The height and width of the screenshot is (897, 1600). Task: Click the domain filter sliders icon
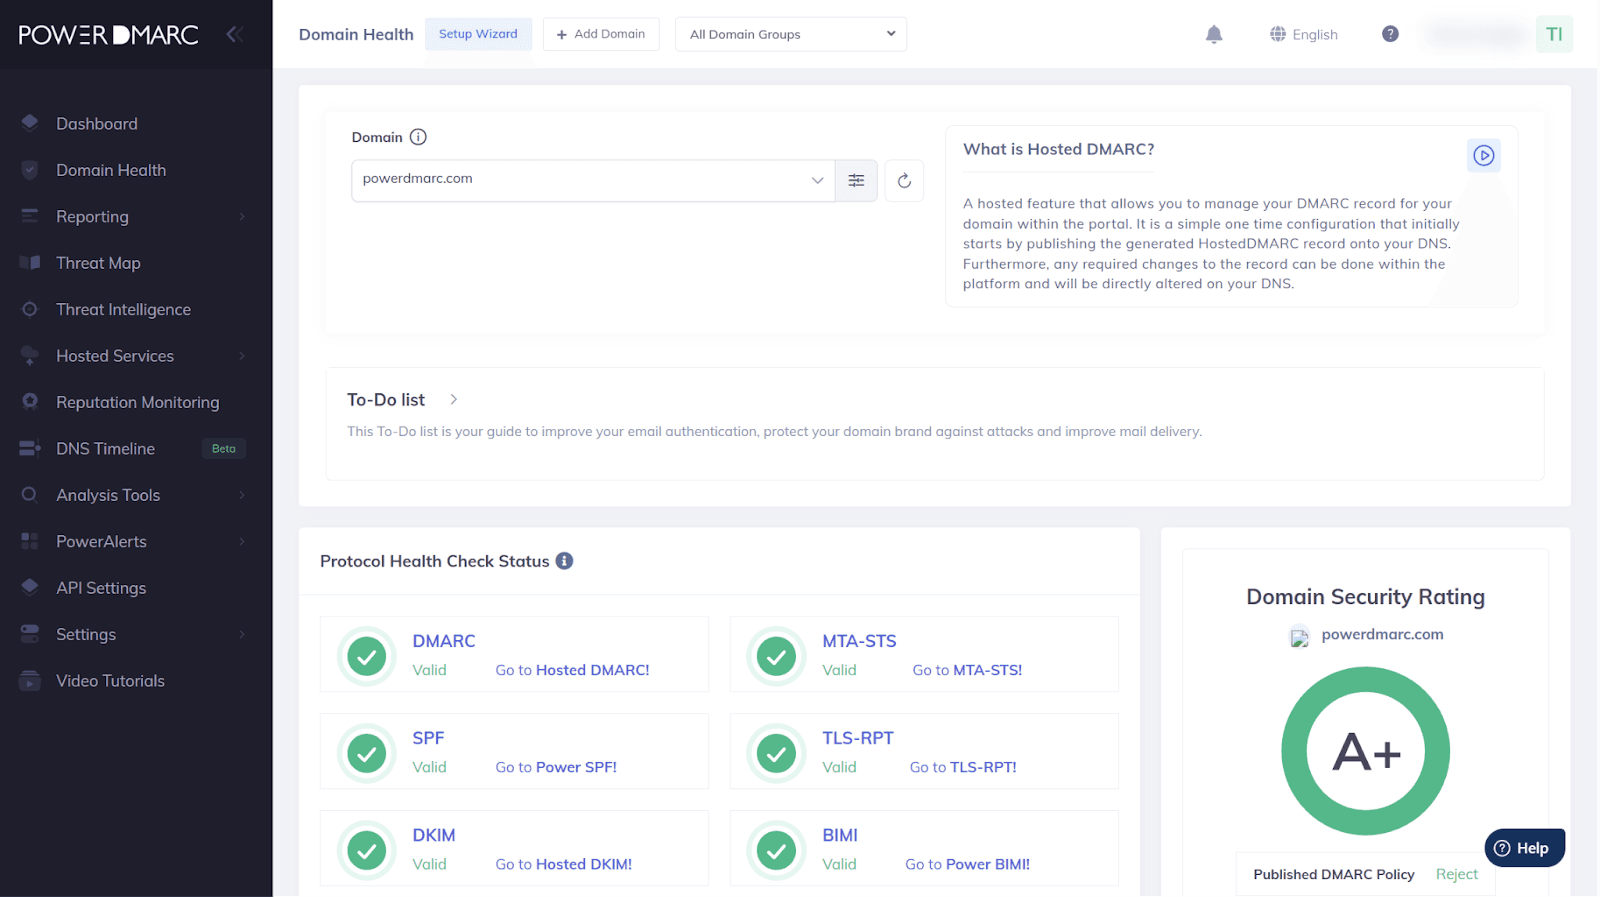pos(856,180)
